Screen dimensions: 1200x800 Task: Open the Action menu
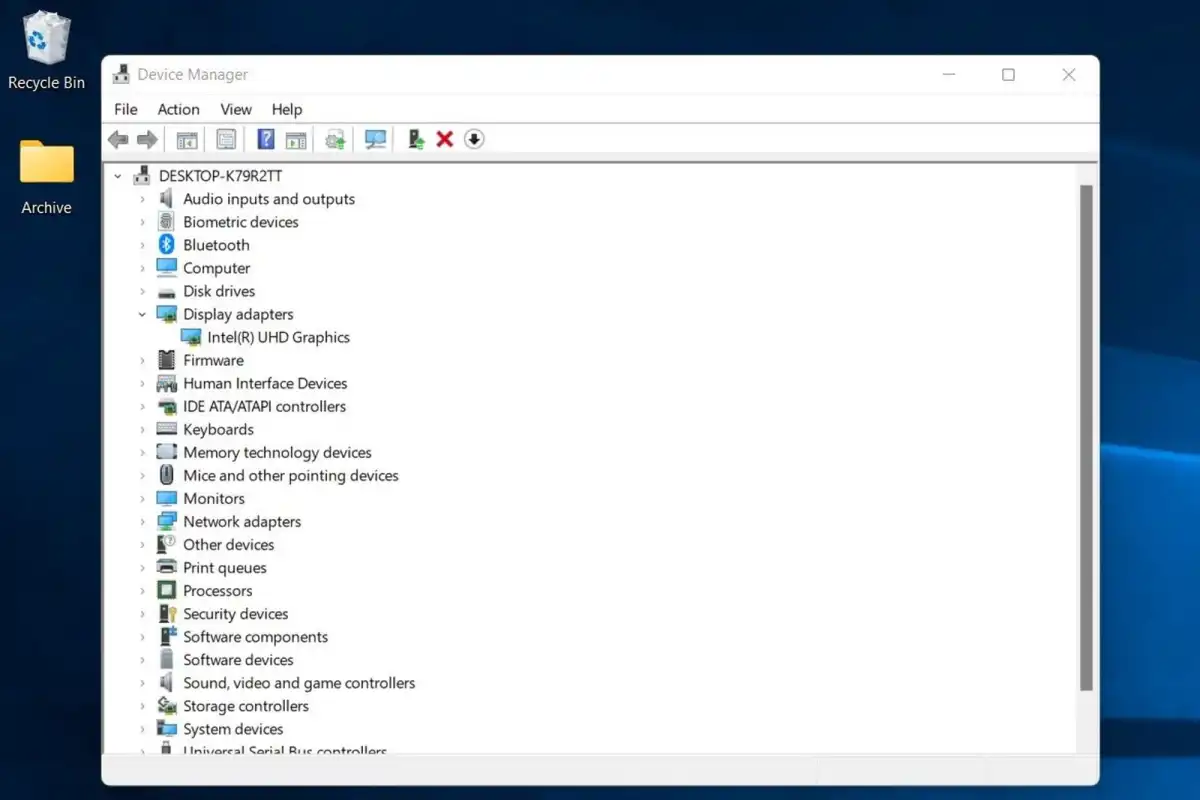pyautogui.click(x=178, y=109)
